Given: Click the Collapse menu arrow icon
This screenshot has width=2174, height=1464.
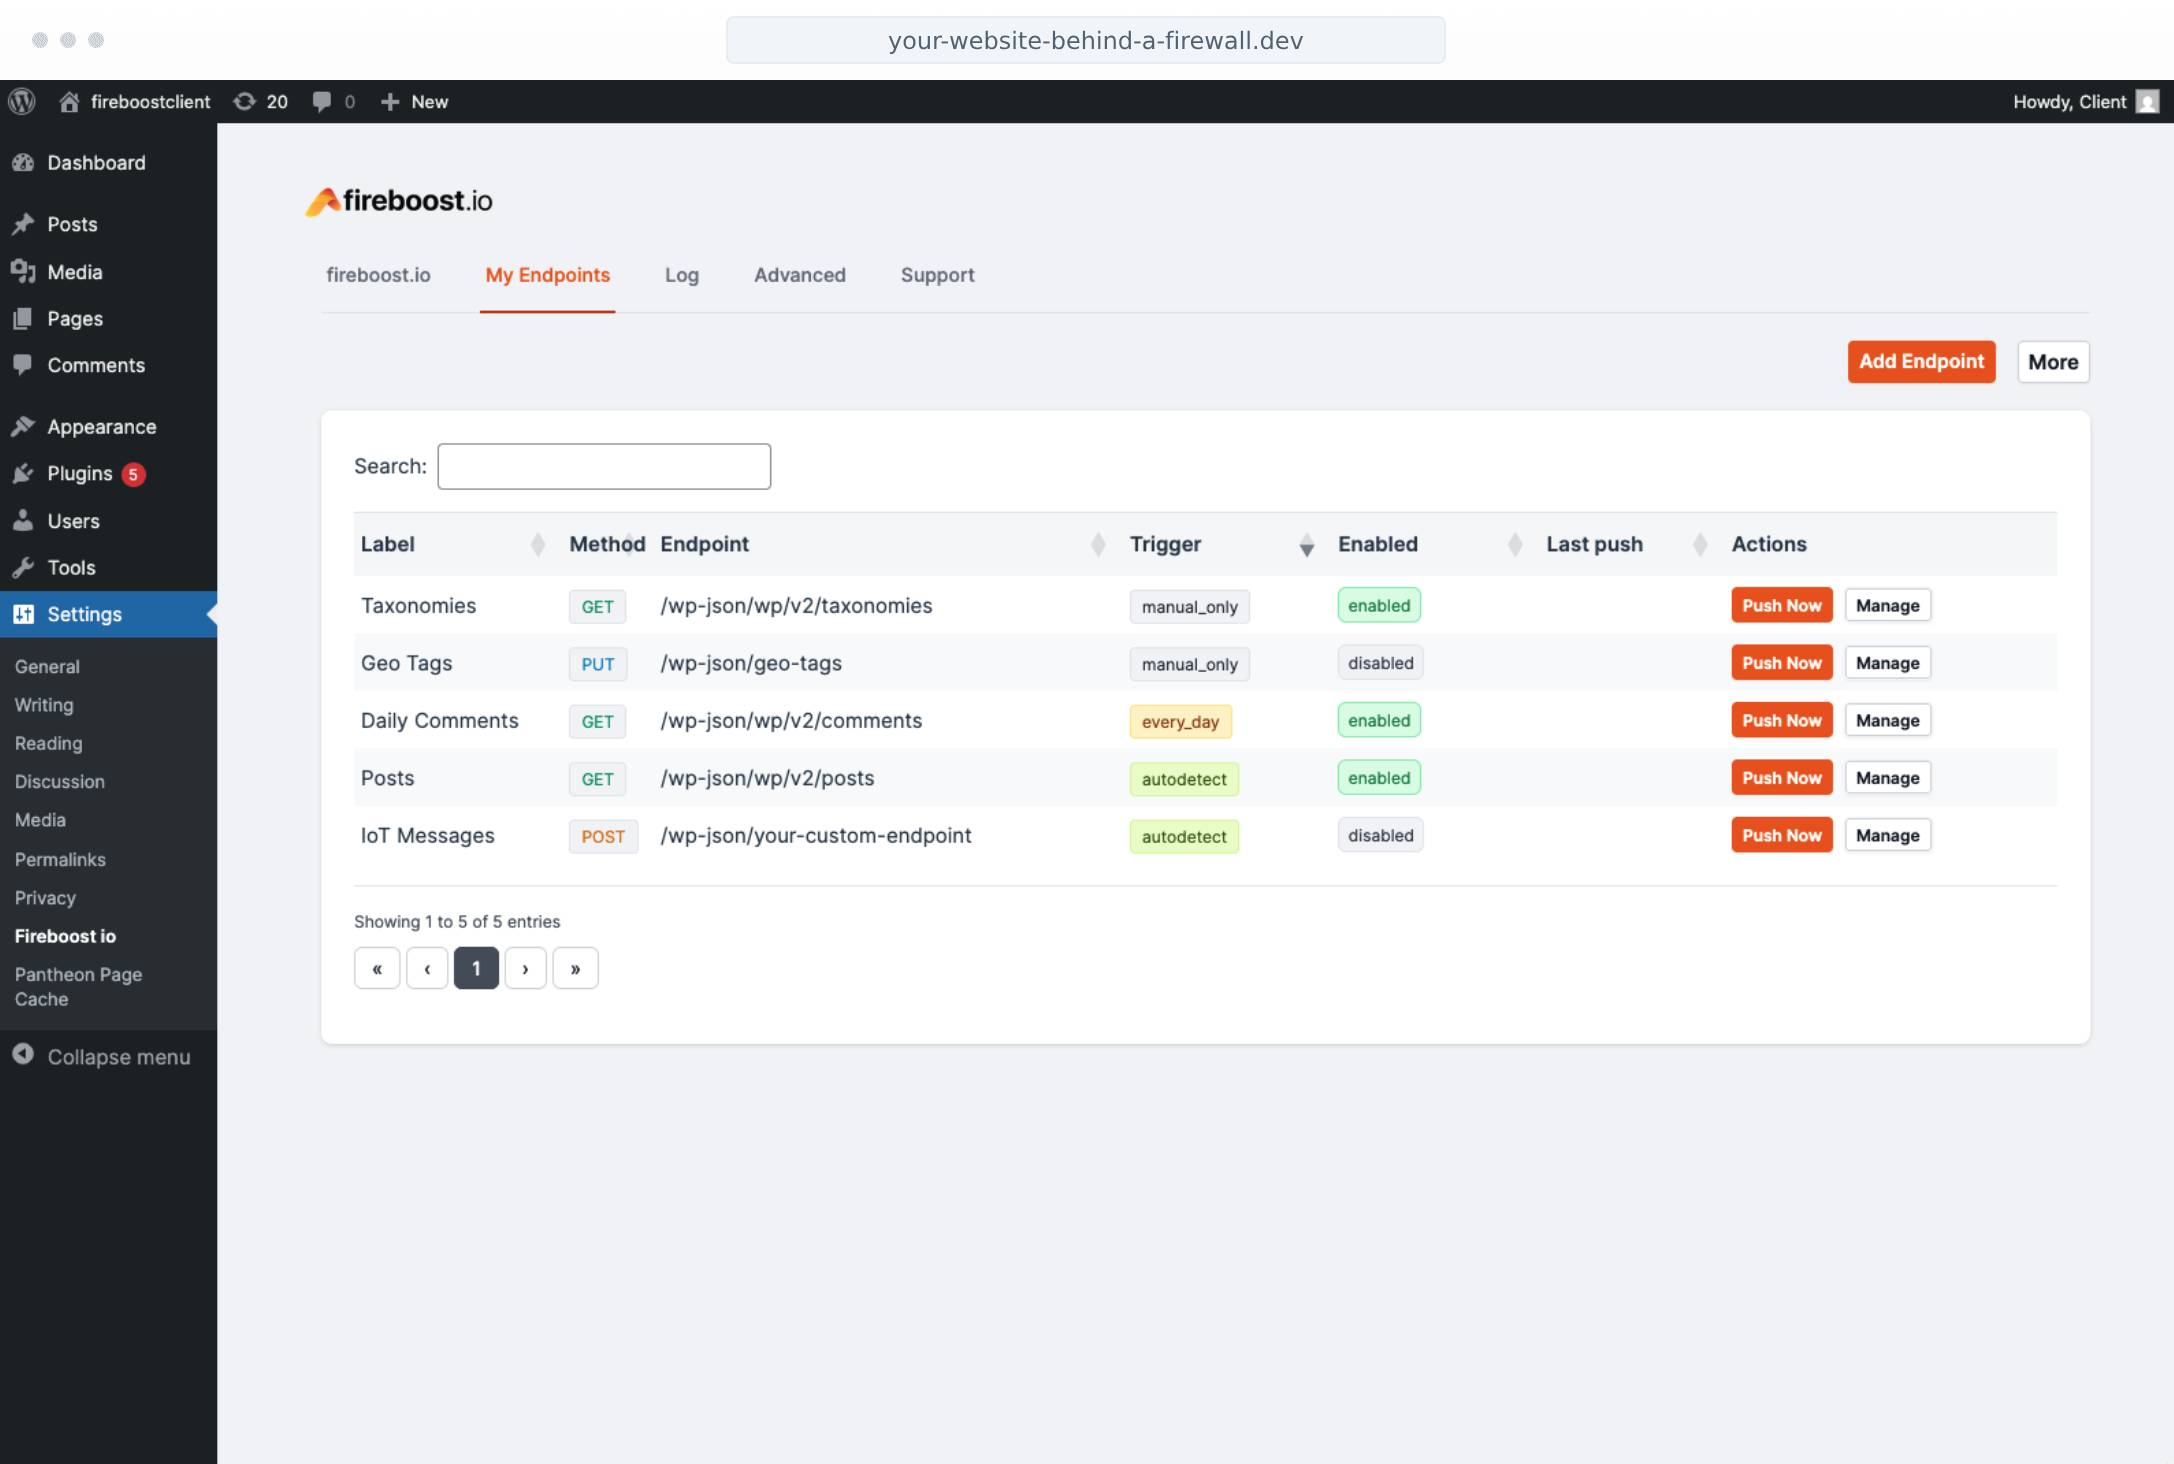Looking at the screenshot, I should [x=23, y=1055].
